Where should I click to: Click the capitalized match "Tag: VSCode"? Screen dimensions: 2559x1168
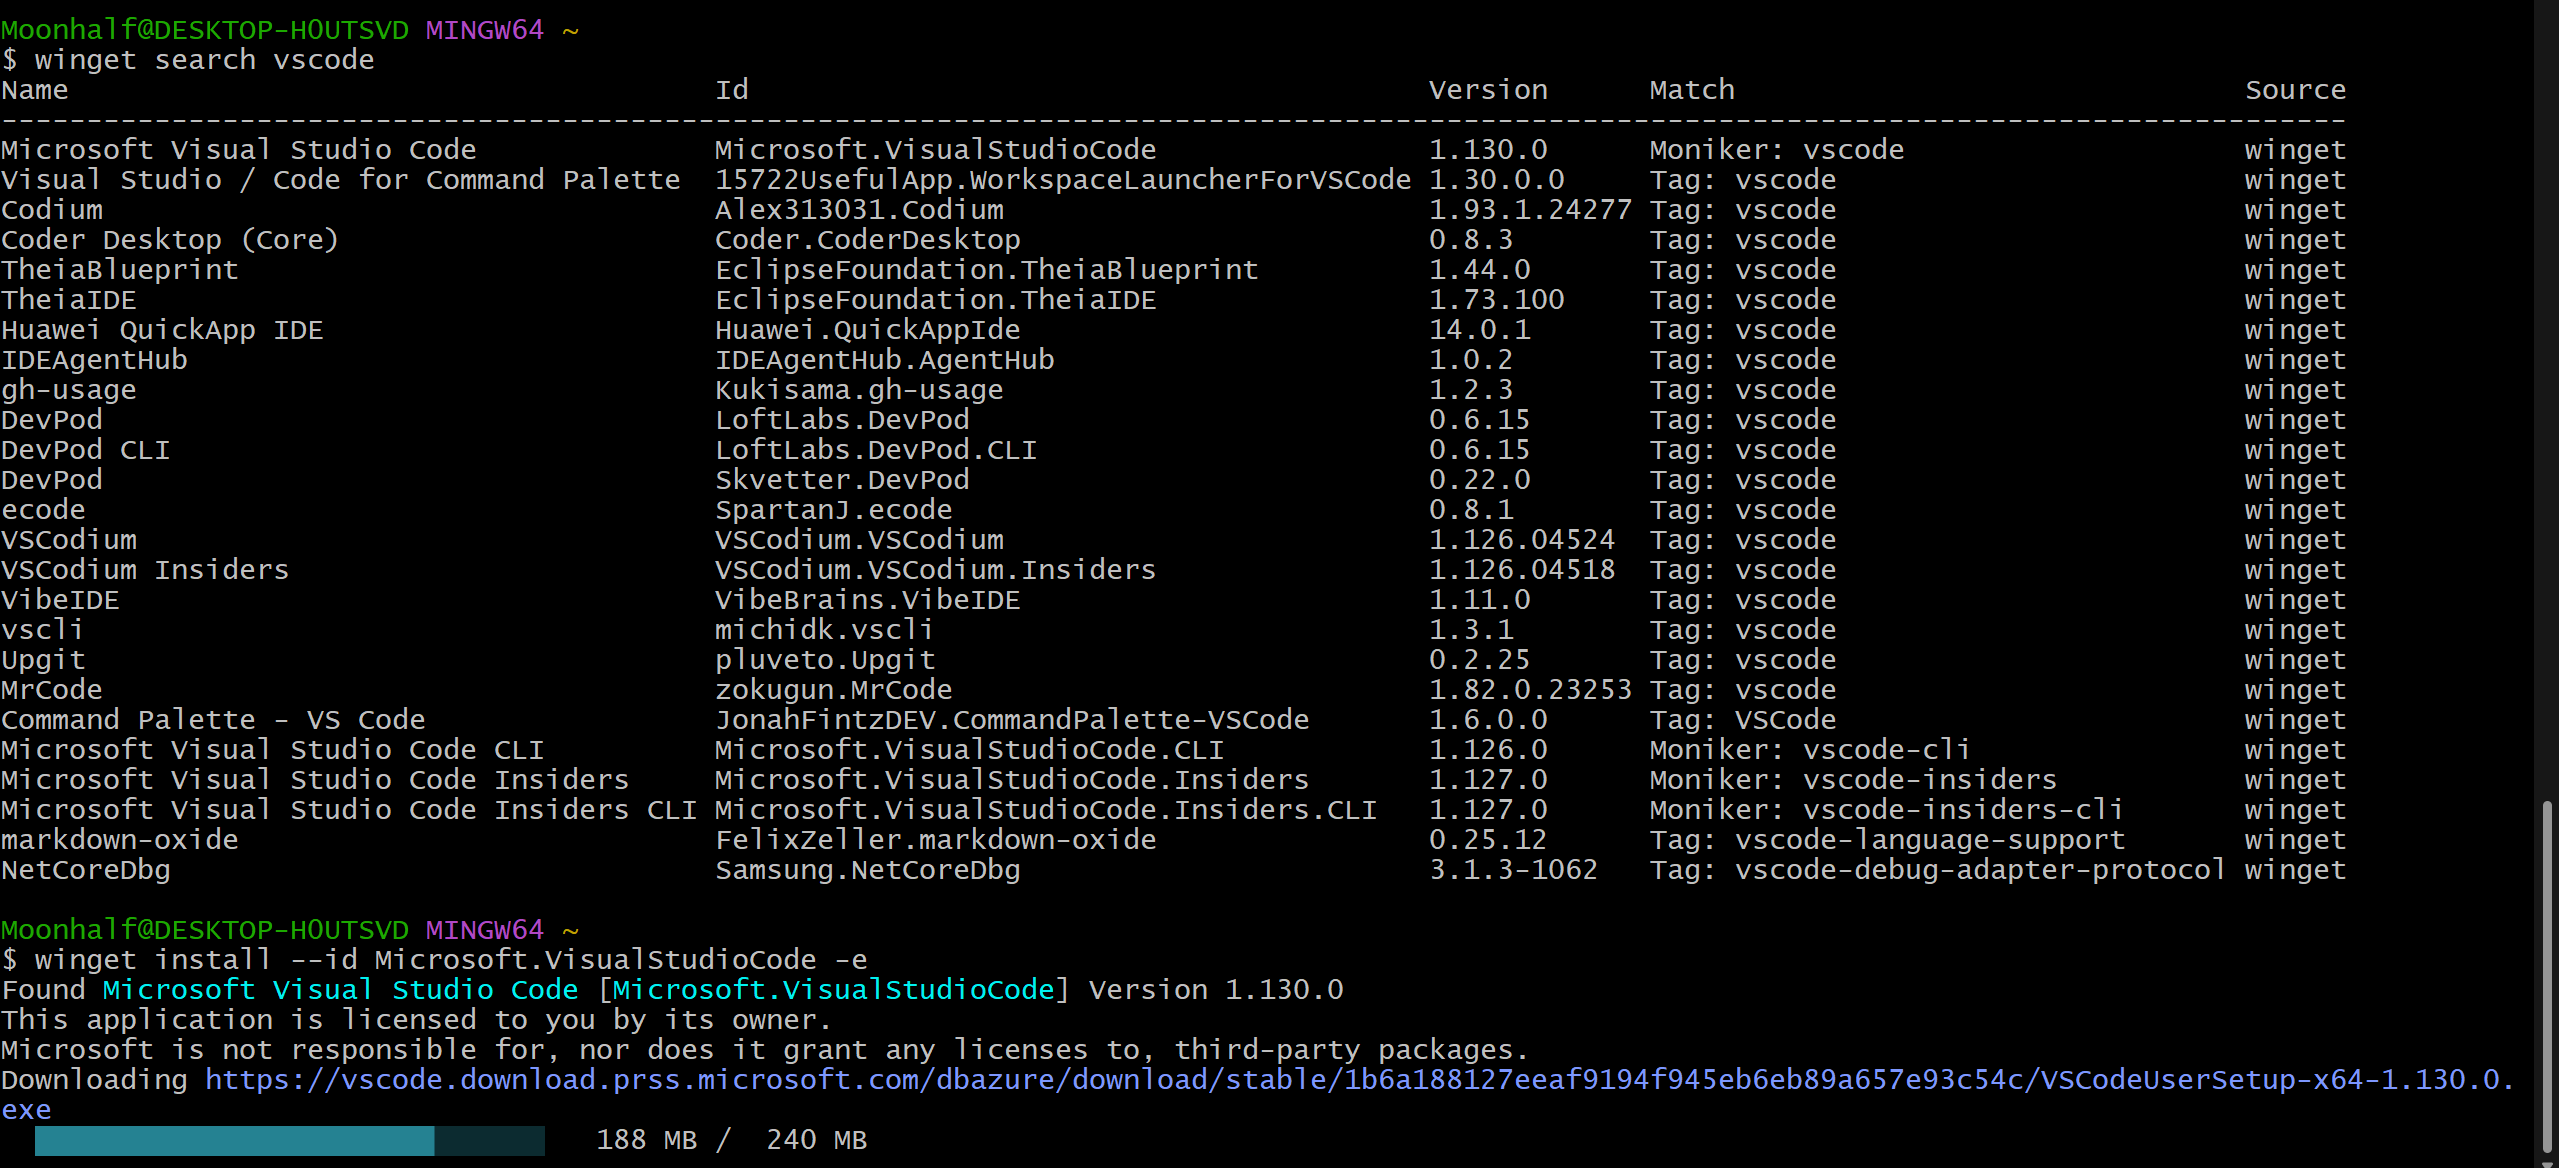(x=1743, y=720)
